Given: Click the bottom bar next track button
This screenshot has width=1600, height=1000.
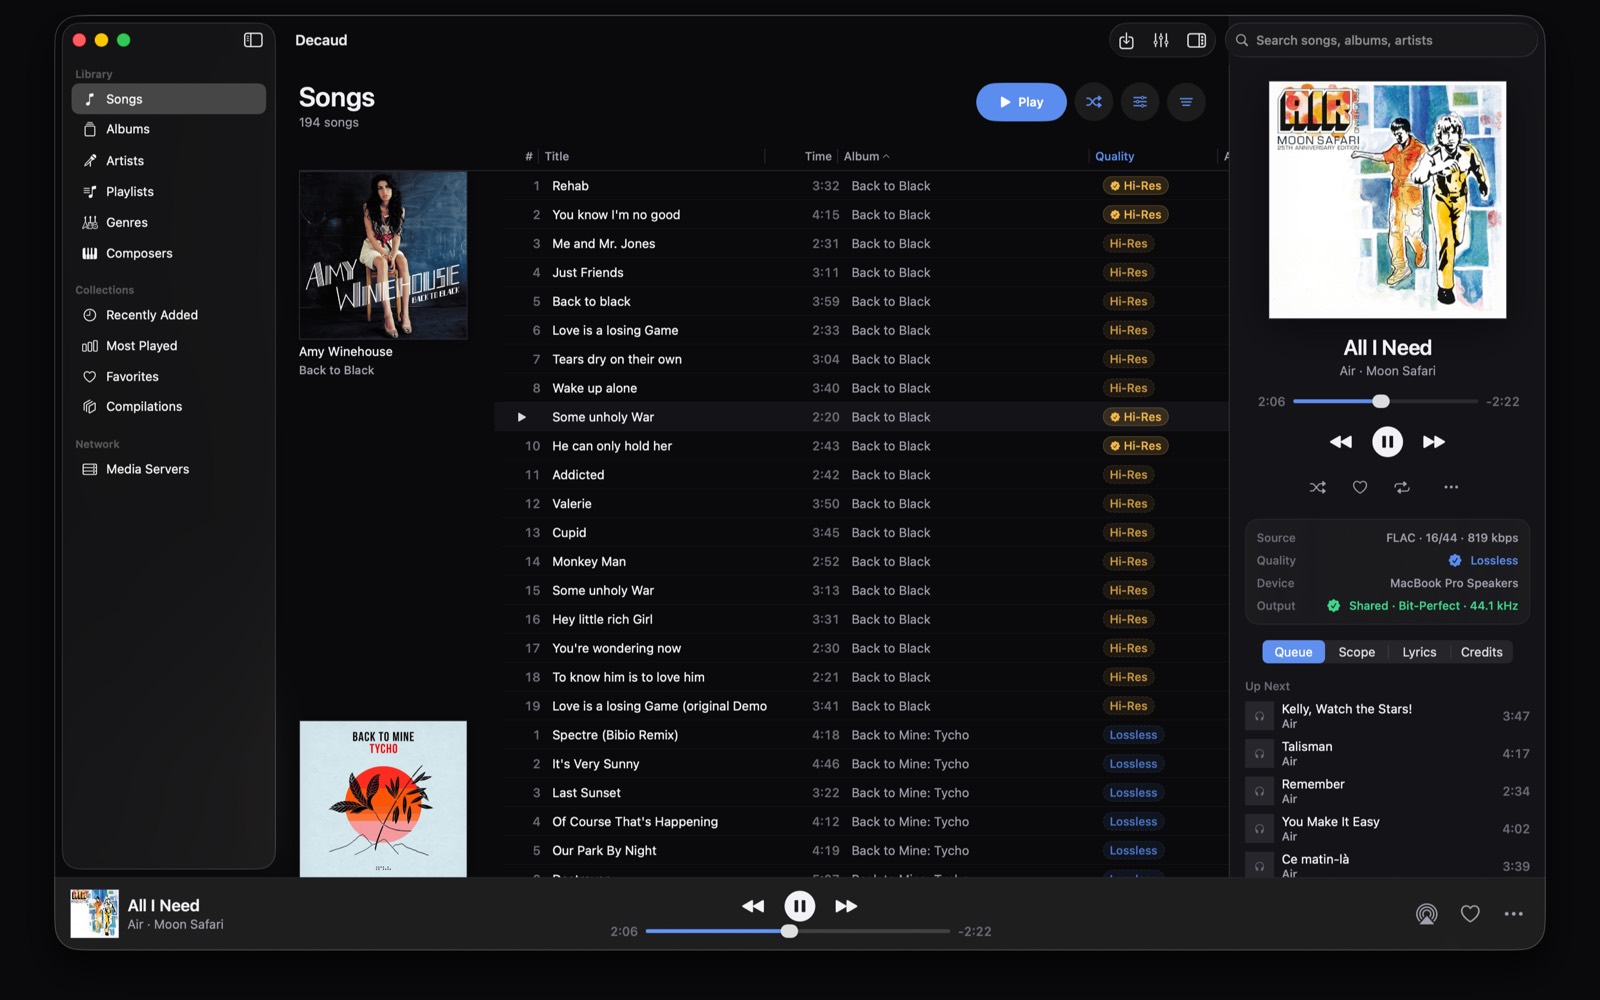Looking at the screenshot, I should (x=846, y=906).
